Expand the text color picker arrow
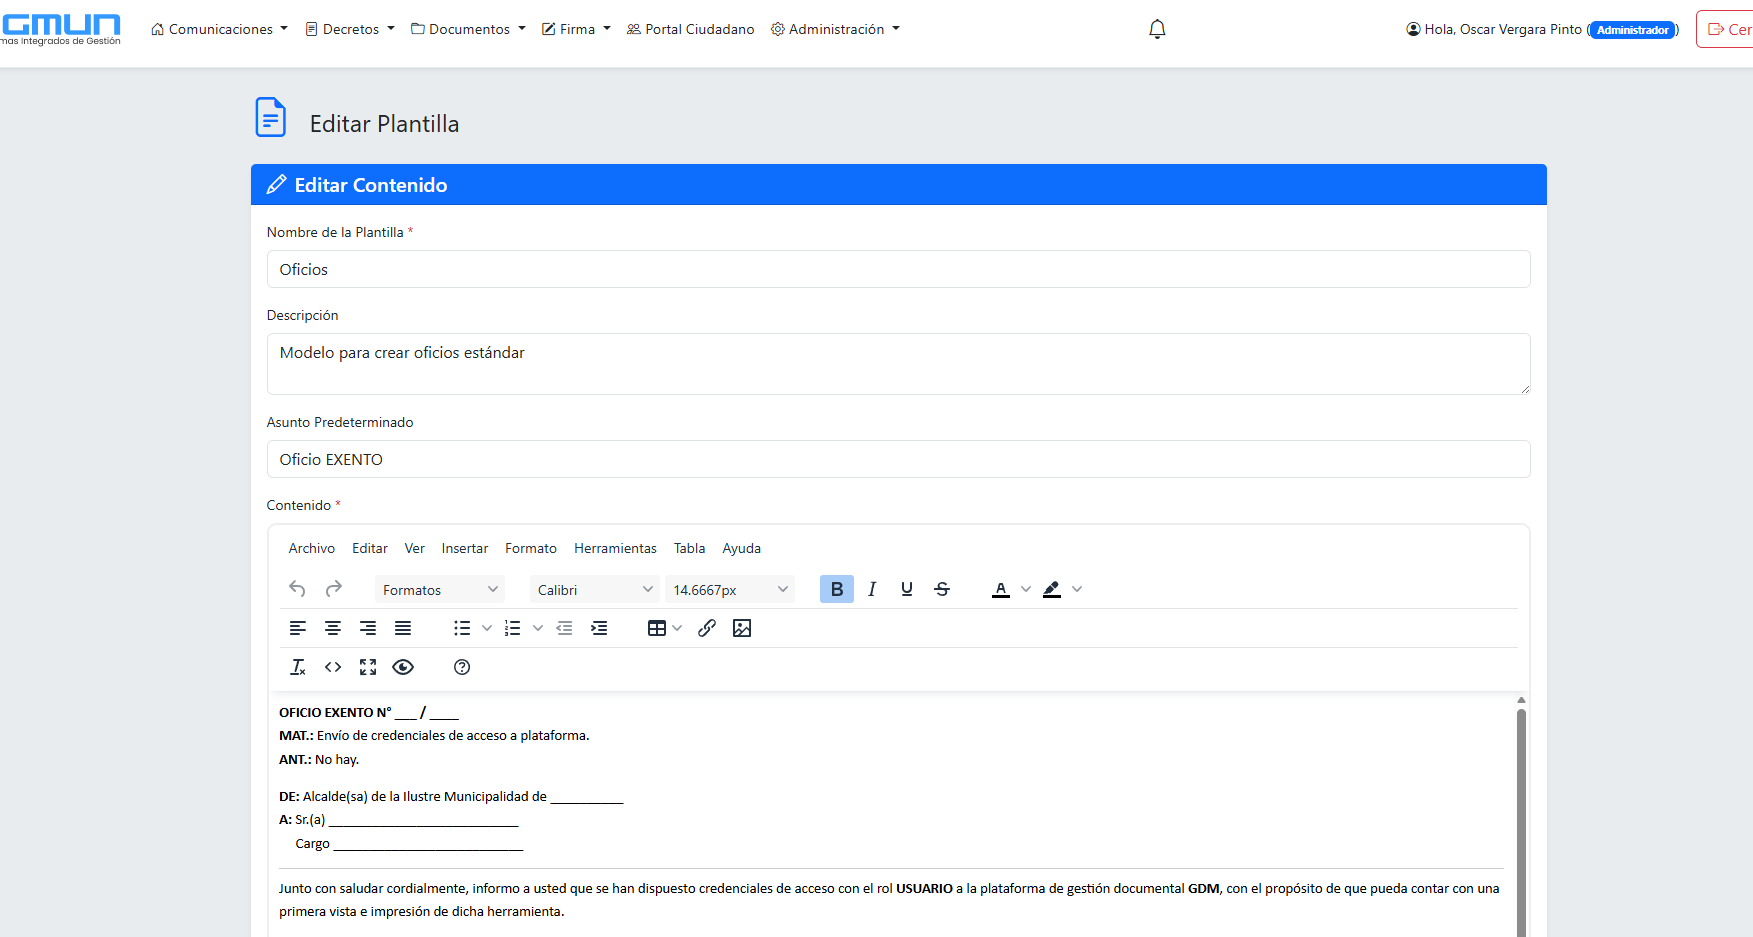 [x=1025, y=589]
